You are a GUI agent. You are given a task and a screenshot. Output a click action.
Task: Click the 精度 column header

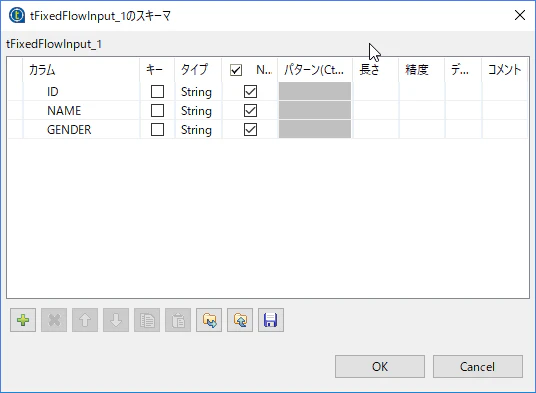421,70
